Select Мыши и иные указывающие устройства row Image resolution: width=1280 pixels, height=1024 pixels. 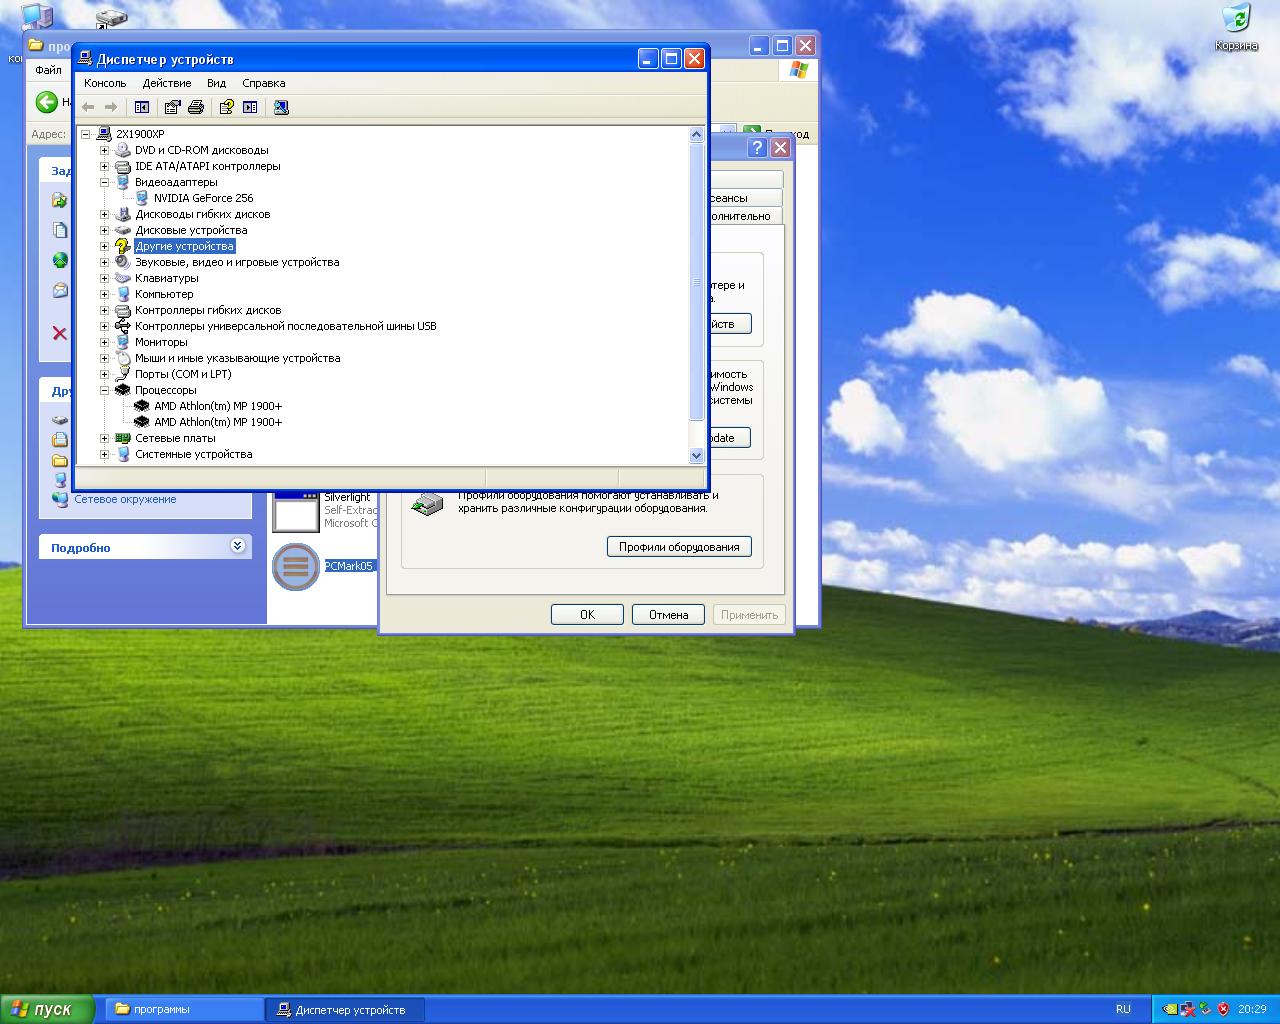pos(238,358)
